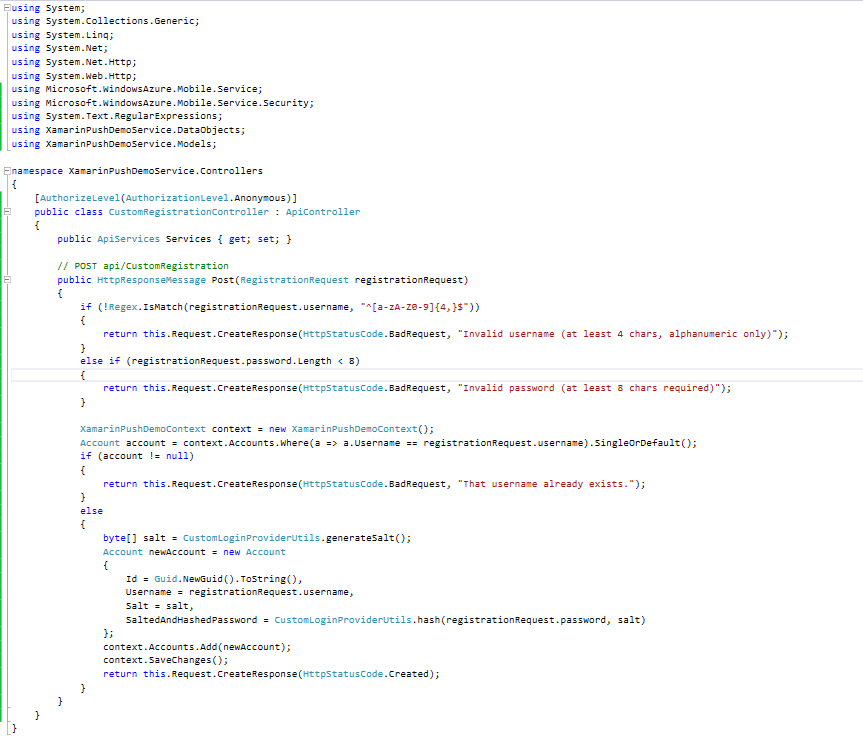
Task: Collapse the CustomRegistrationController class block
Action: [x=7, y=211]
